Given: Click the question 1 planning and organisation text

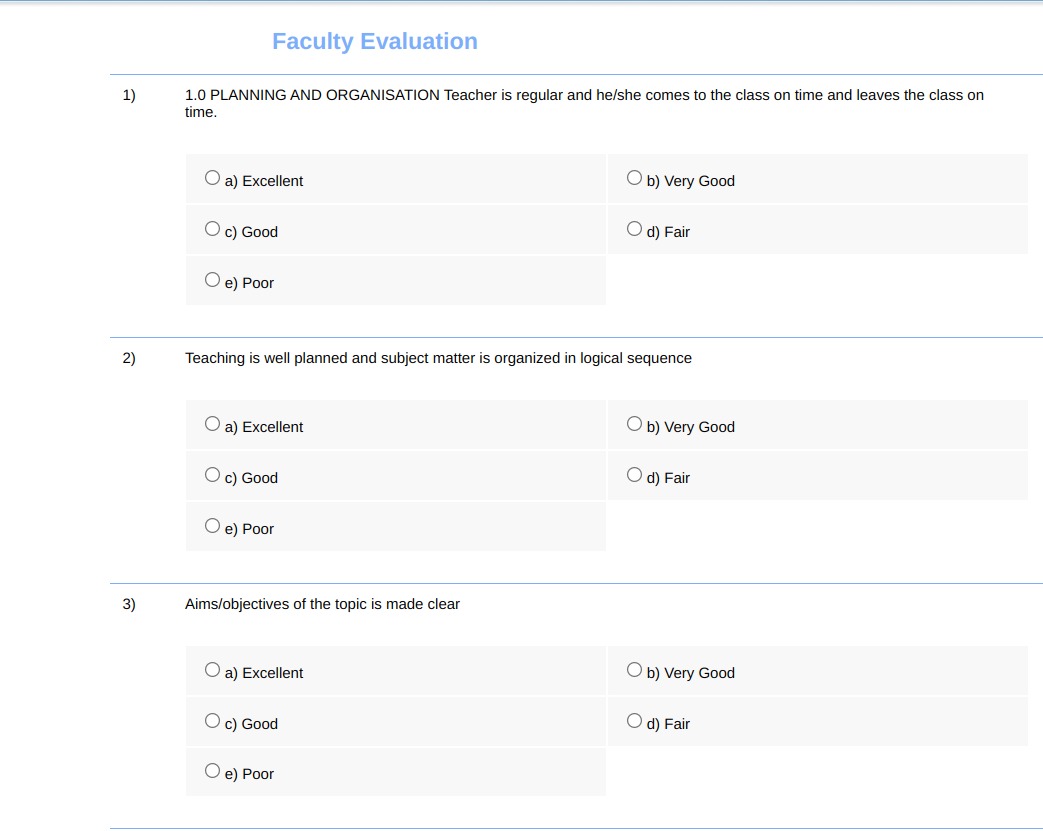Looking at the screenshot, I should pyautogui.click(x=584, y=104).
